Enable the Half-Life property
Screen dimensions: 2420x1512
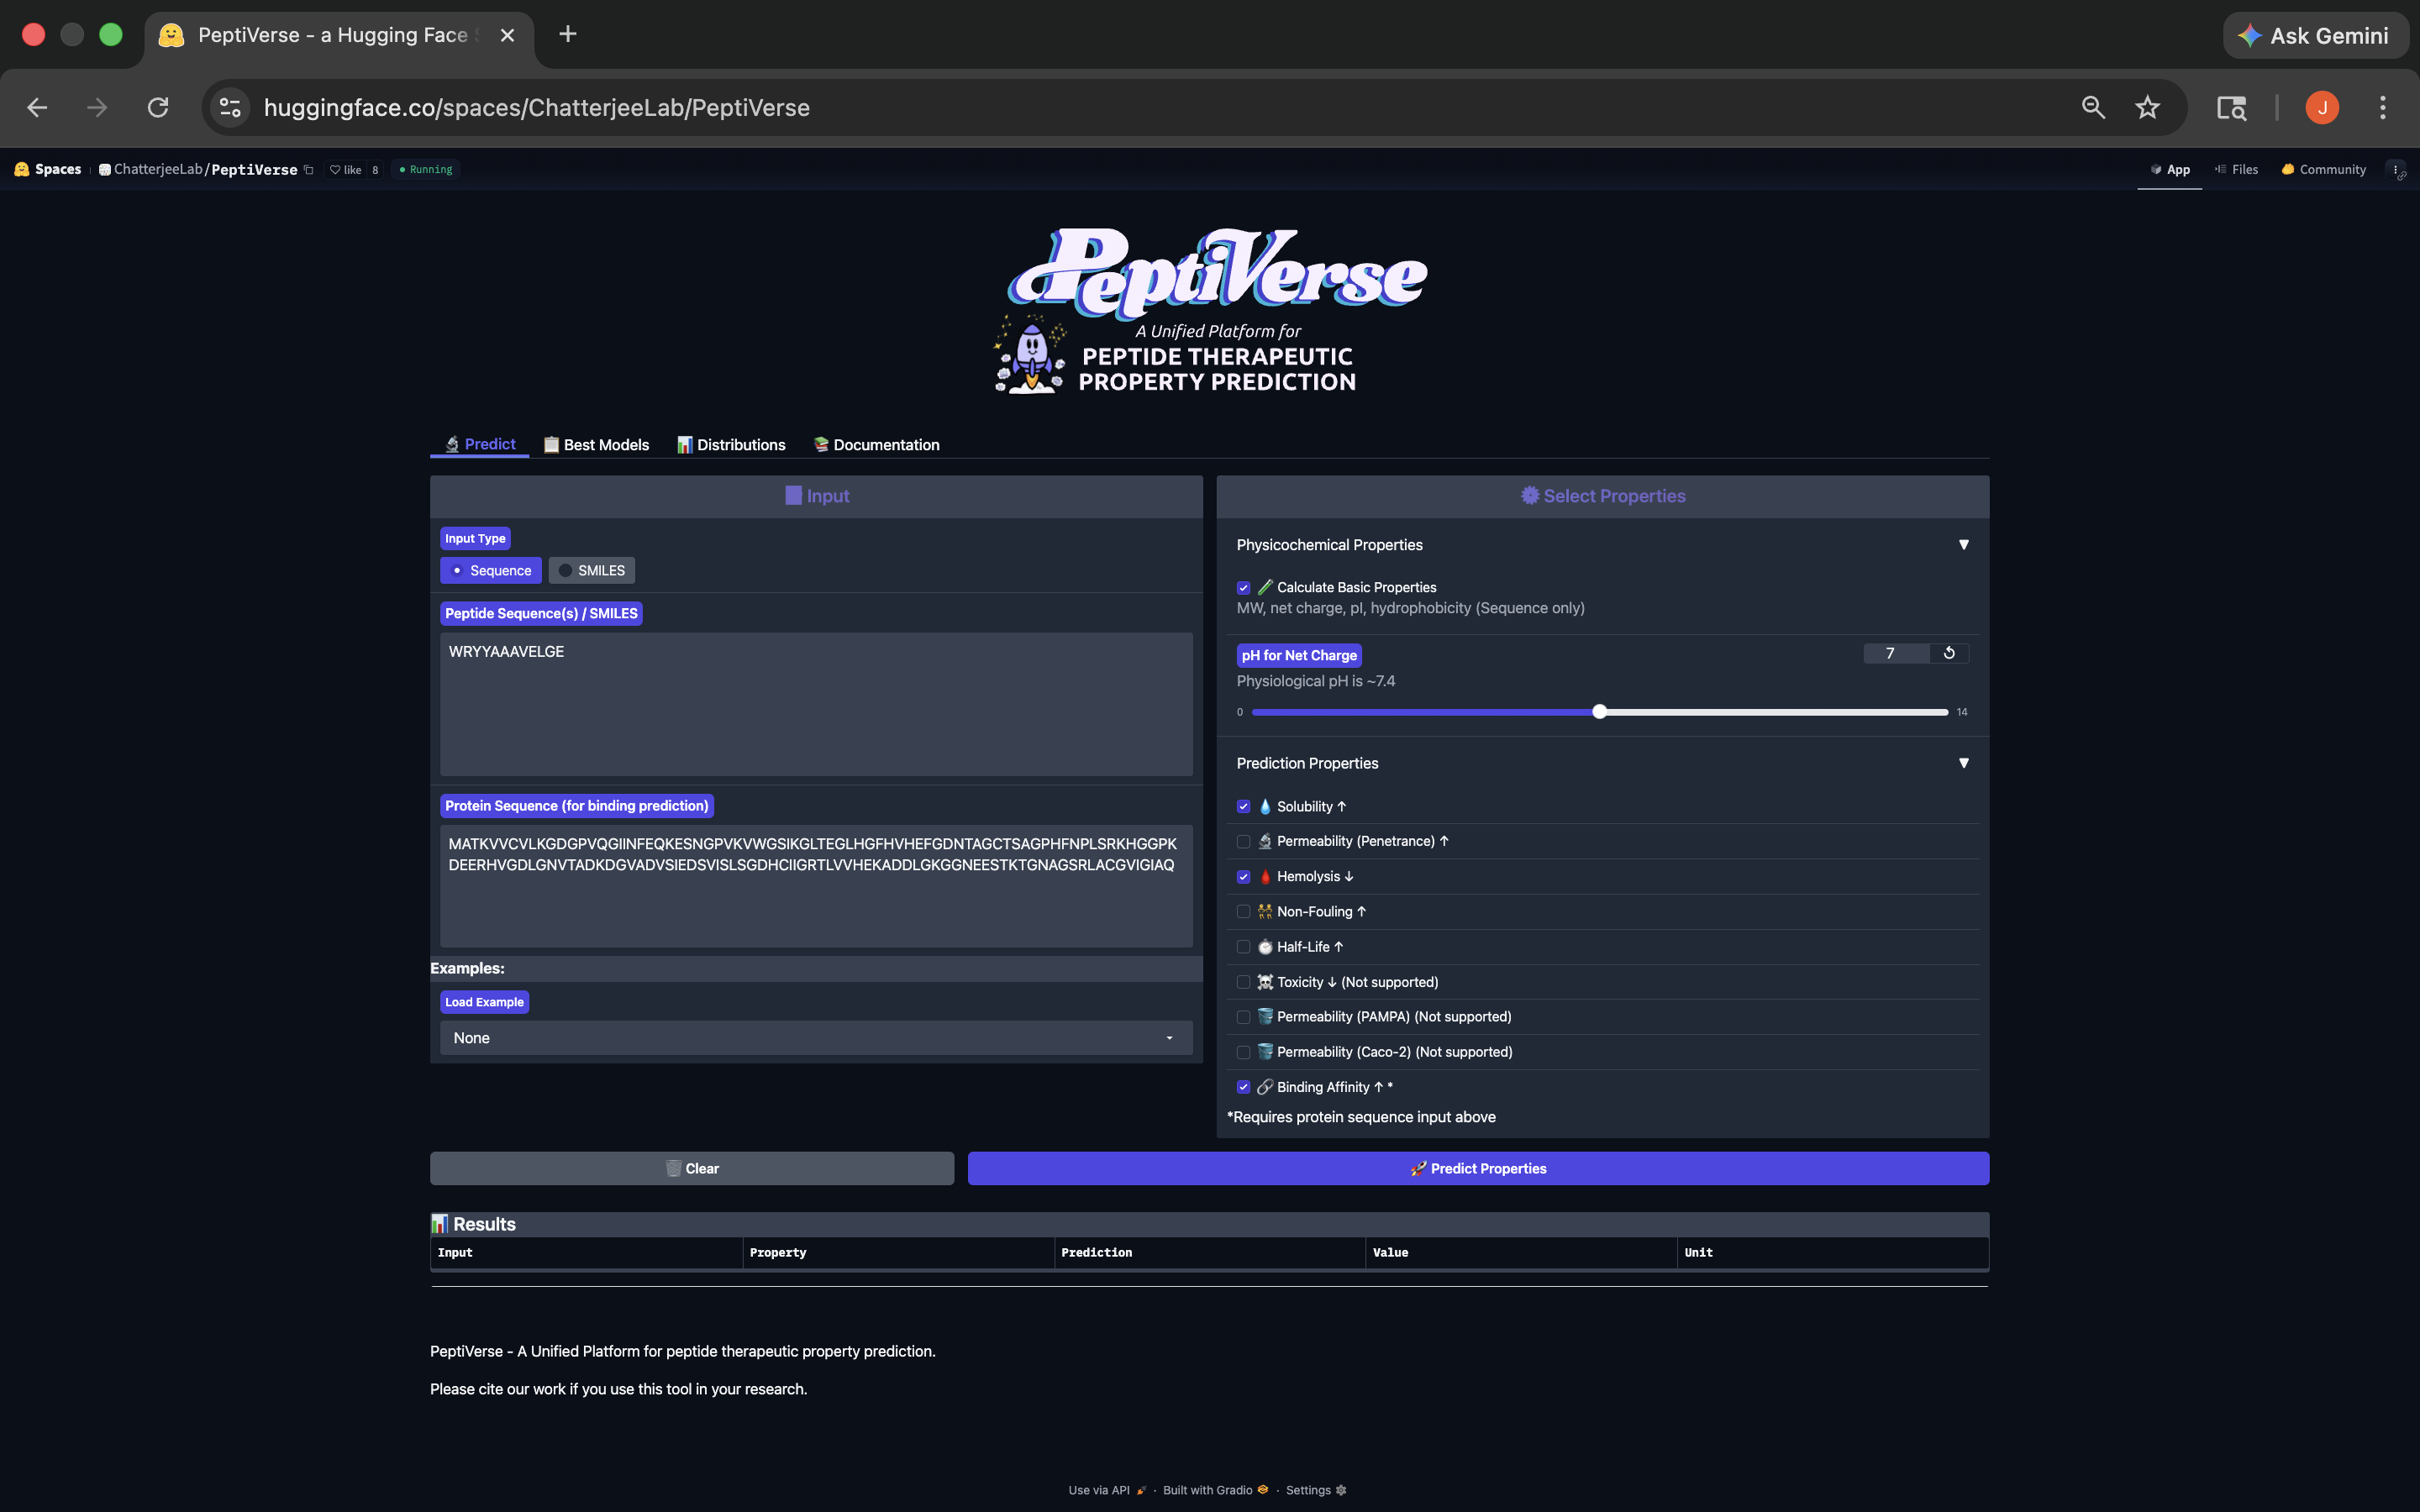pyautogui.click(x=1244, y=947)
